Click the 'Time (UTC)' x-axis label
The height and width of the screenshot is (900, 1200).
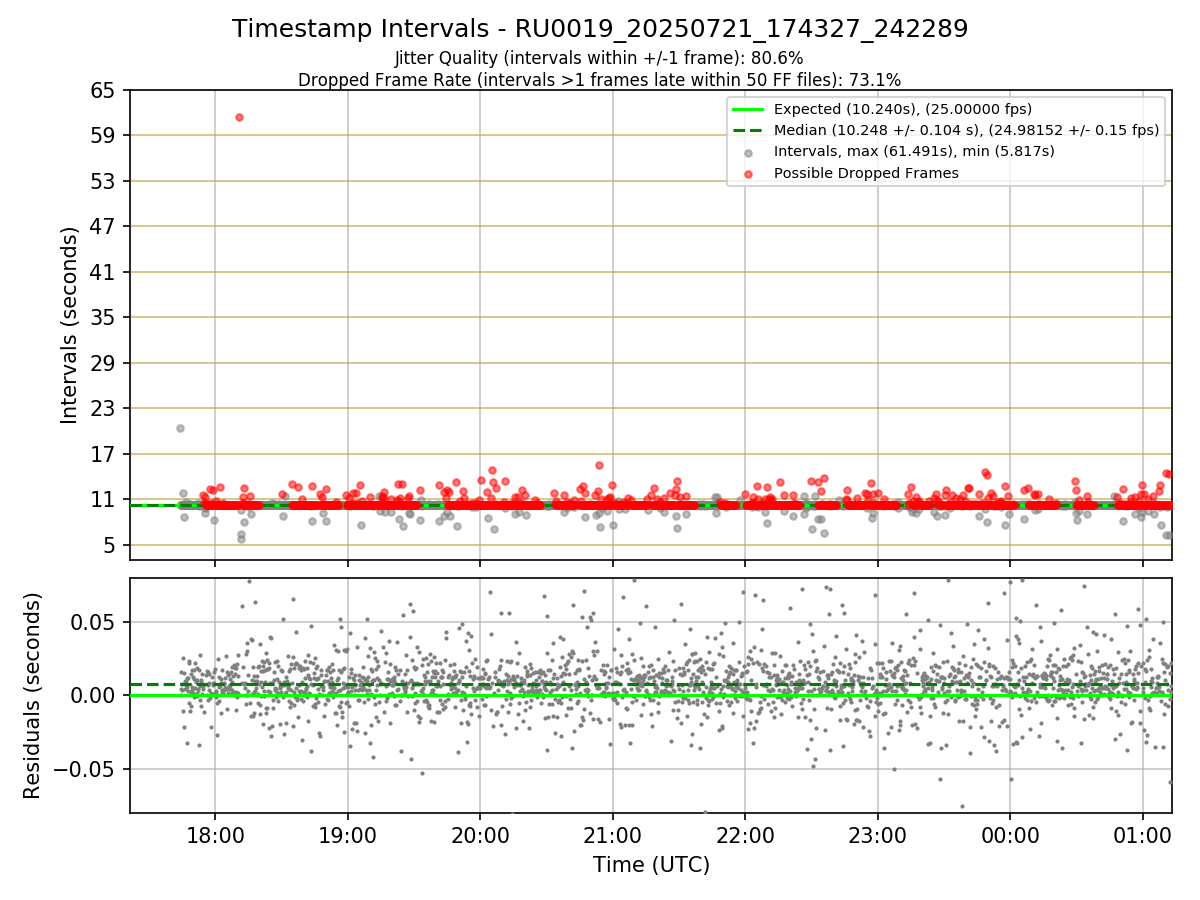pyautogui.click(x=651, y=864)
